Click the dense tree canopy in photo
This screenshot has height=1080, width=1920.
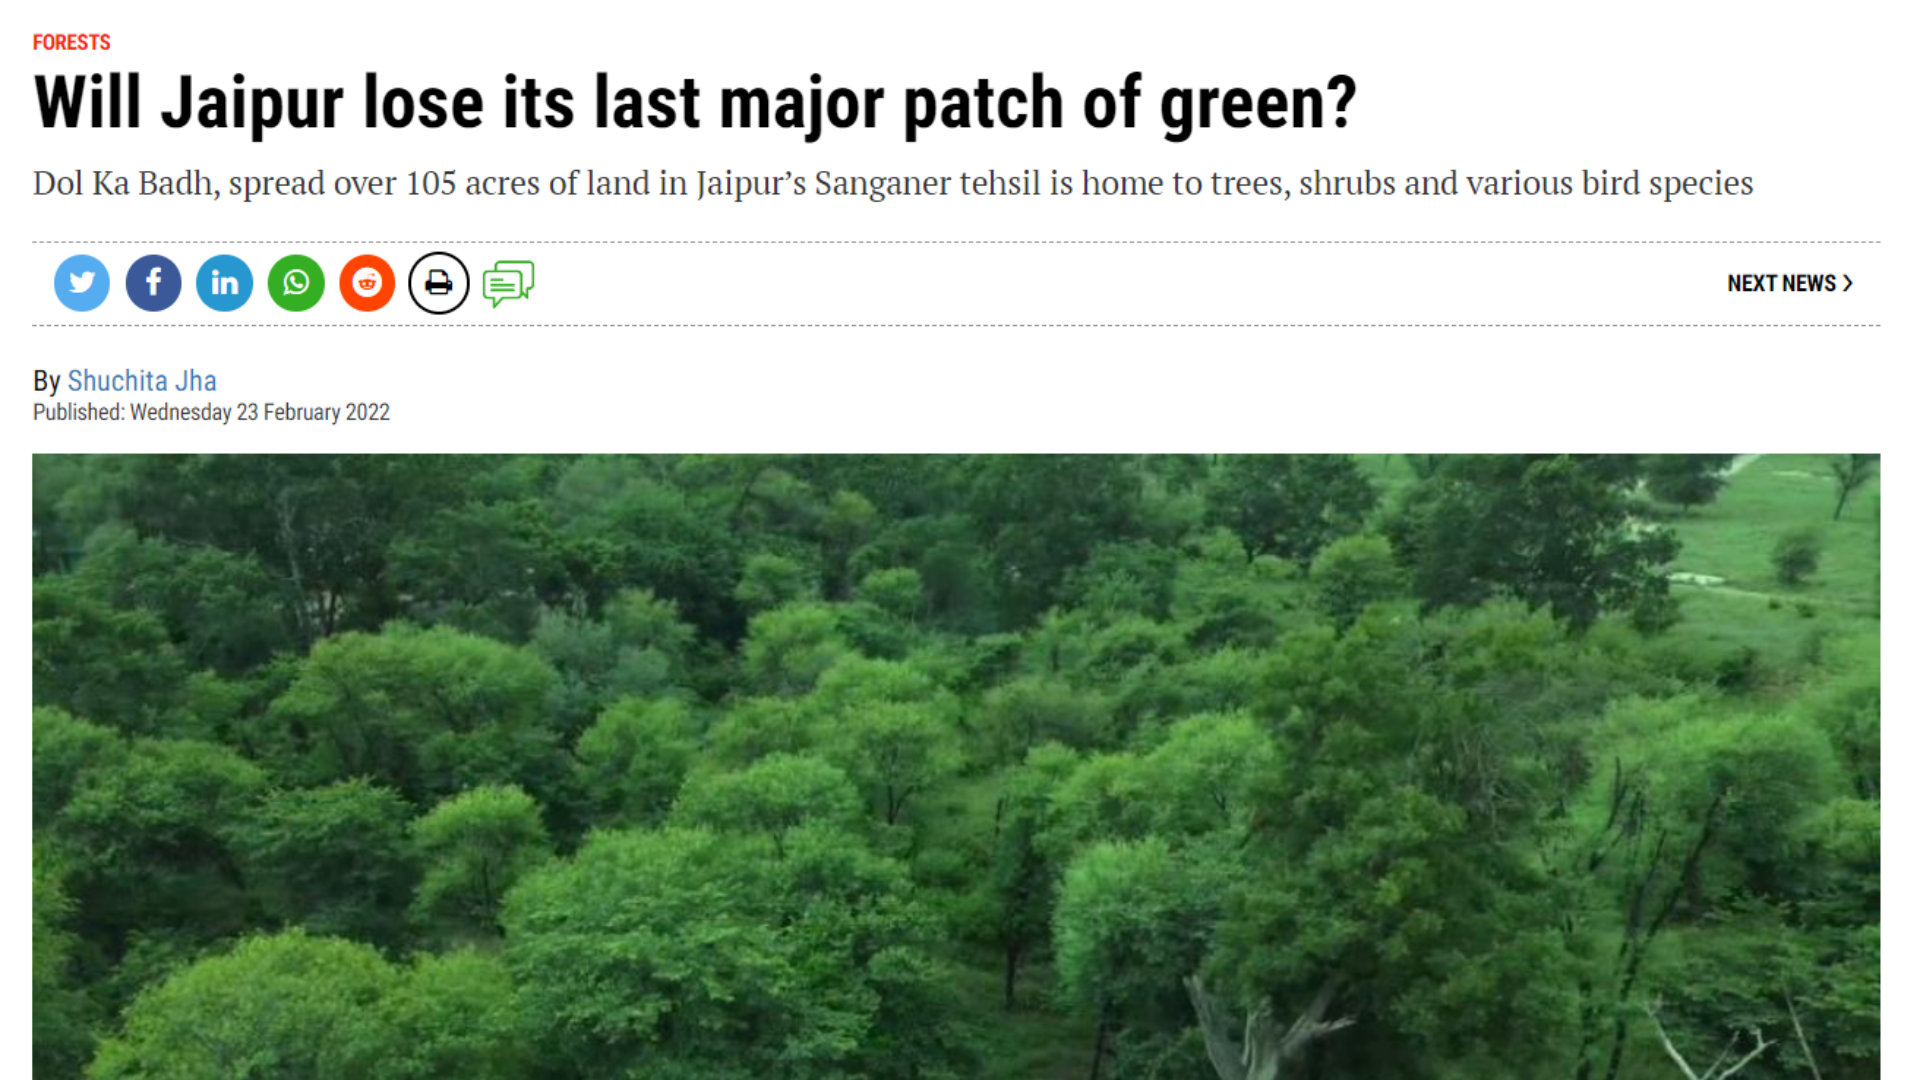click(x=700, y=750)
